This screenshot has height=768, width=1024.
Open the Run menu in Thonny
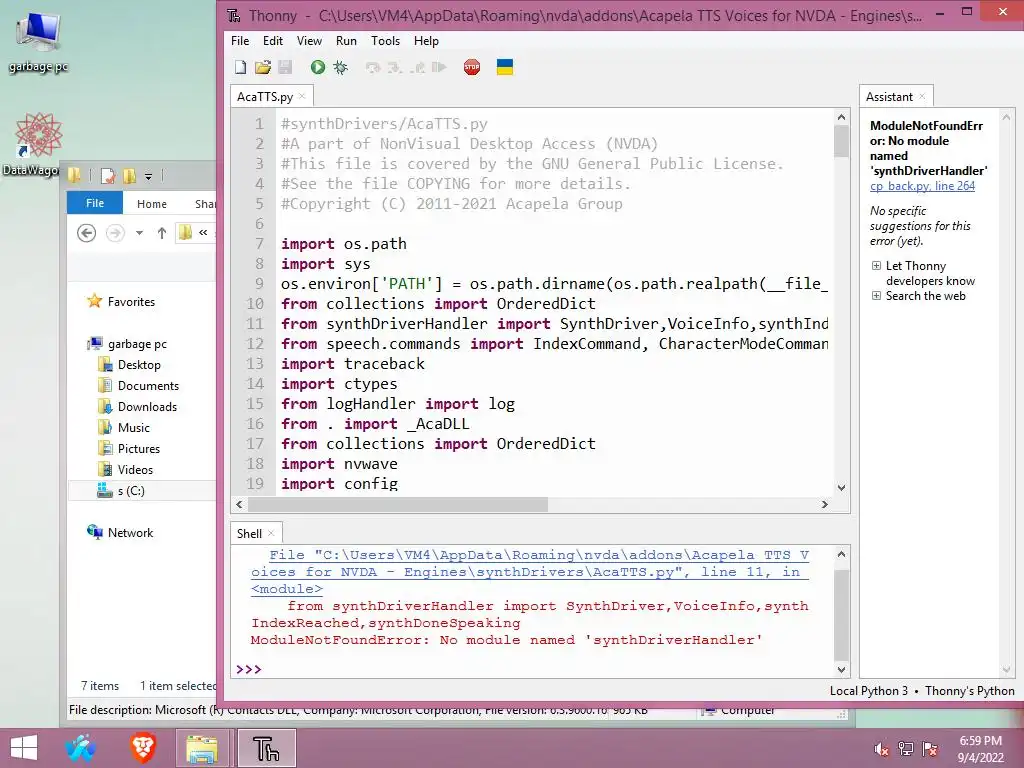pos(346,40)
